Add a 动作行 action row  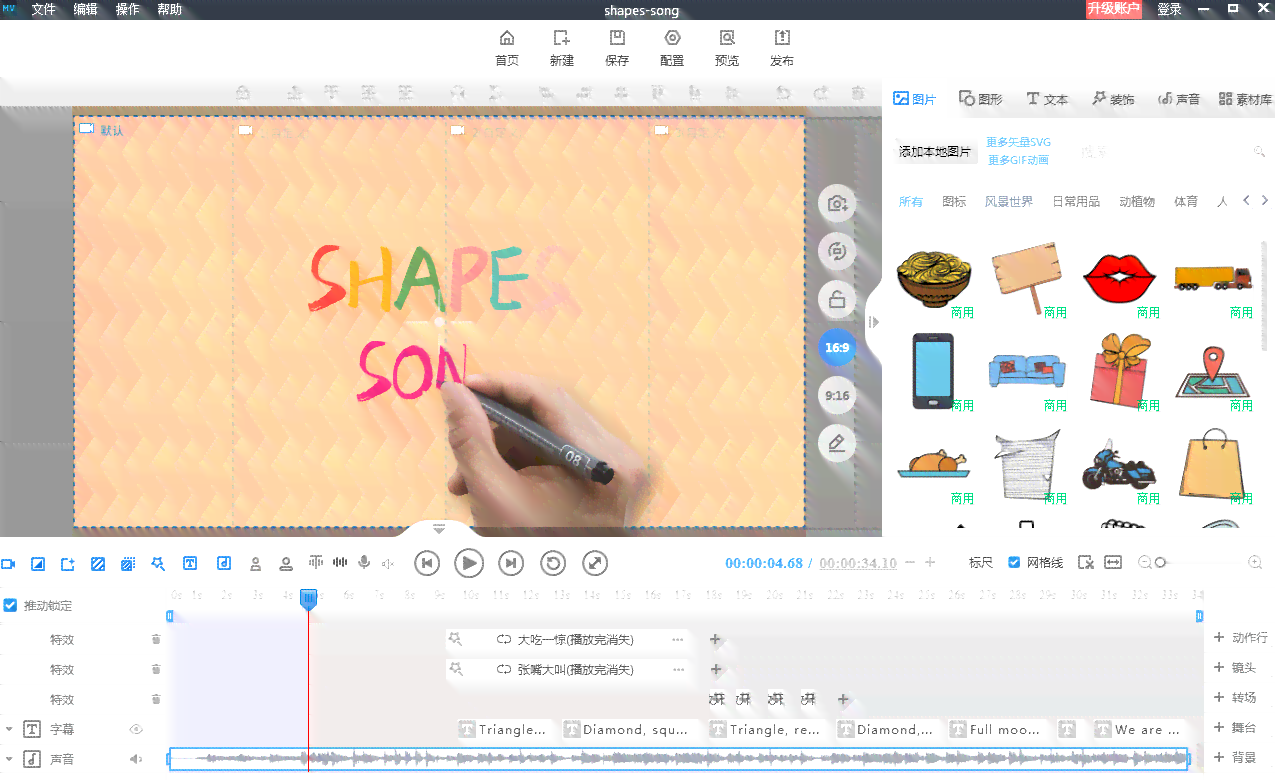(1240, 638)
